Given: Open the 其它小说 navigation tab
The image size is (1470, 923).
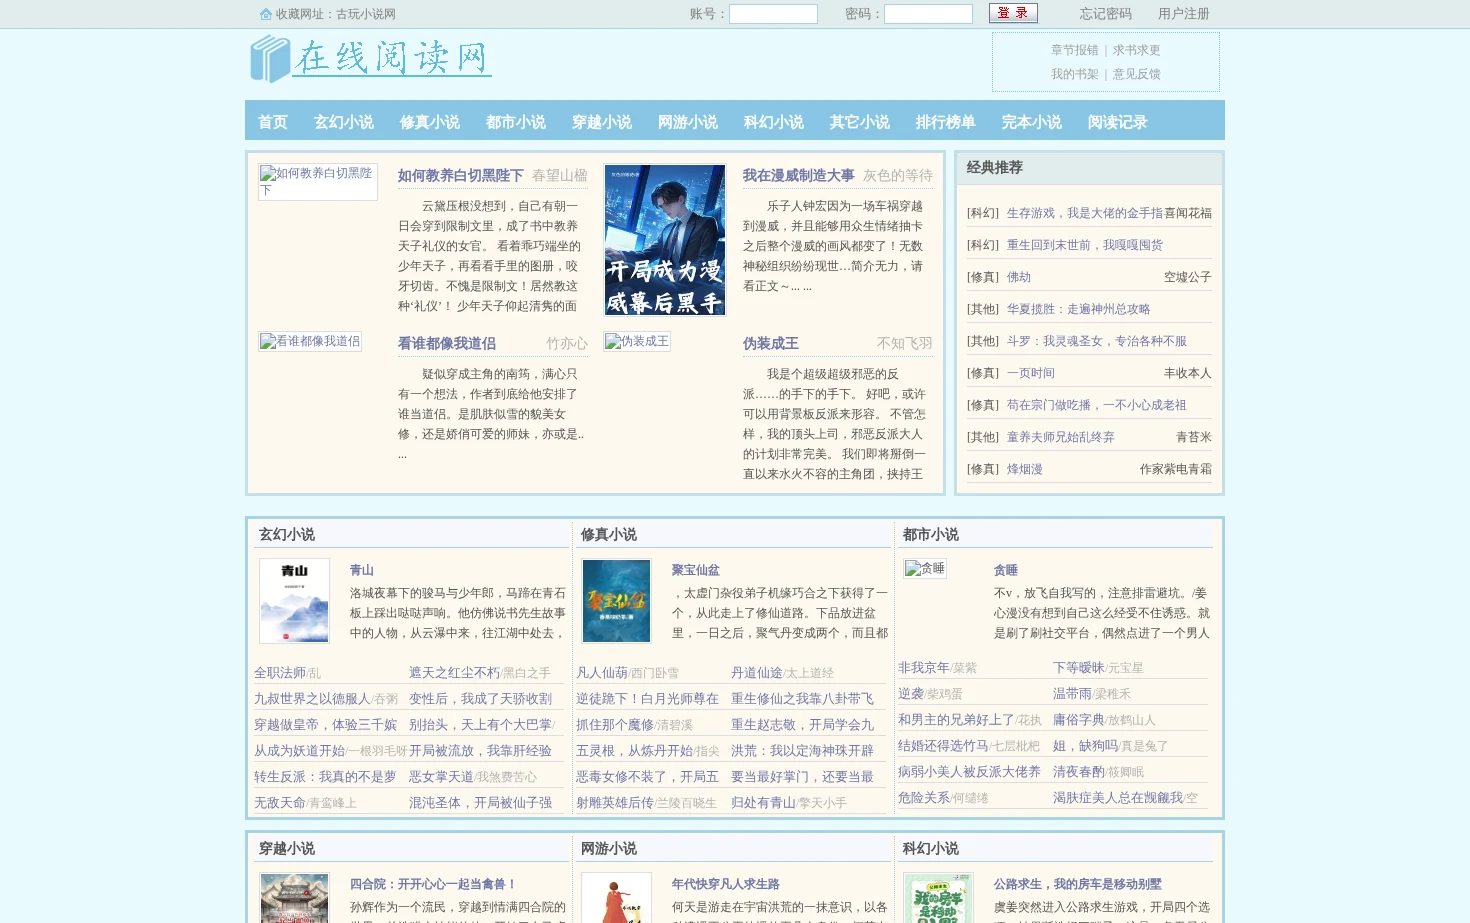Looking at the screenshot, I should pyautogui.click(x=860, y=122).
